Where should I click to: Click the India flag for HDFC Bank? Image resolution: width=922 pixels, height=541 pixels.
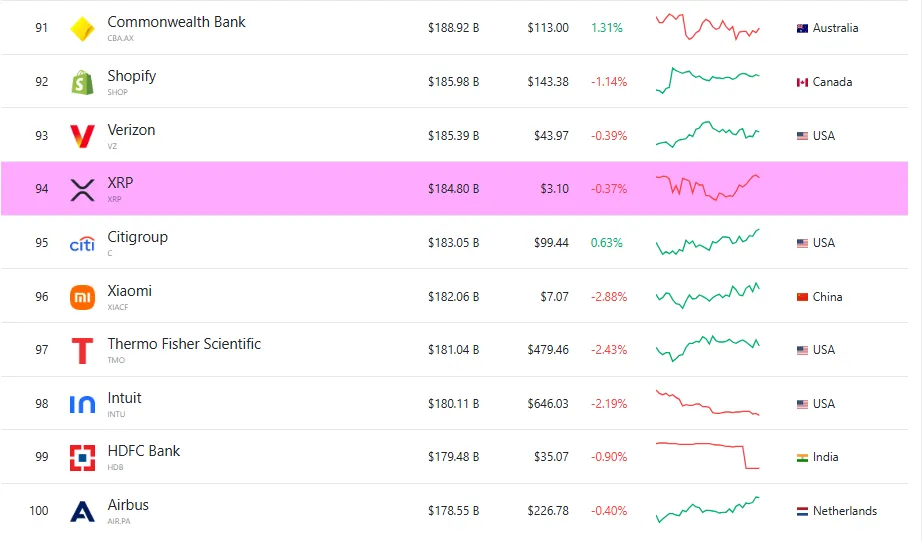tap(802, 457)
